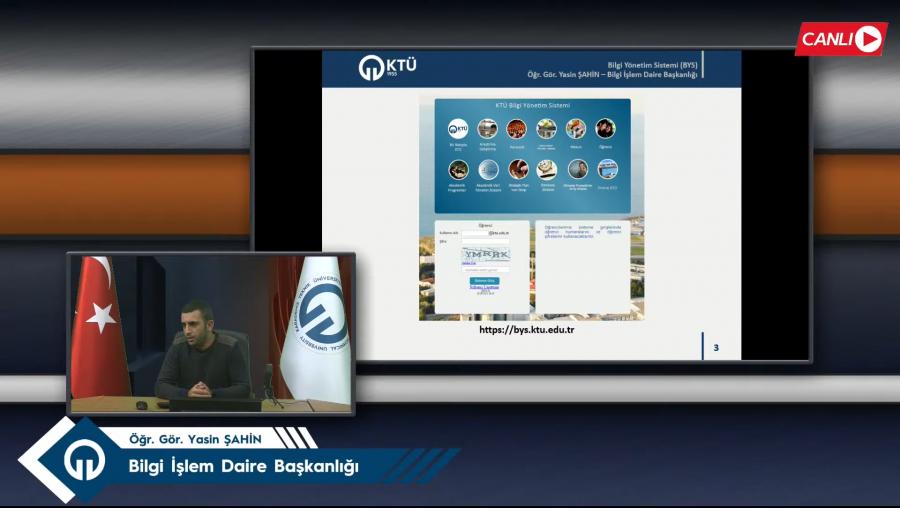Open the Mezun module icon
Image resolution: width=900 pixels, height=508 pixels.
[576, 128]
